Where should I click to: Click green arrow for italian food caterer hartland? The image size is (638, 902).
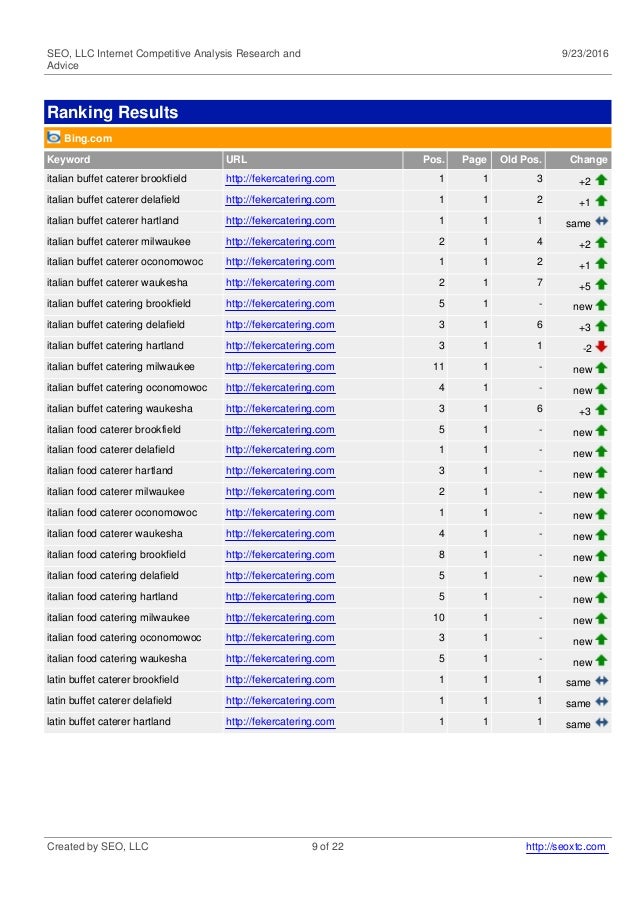click(601, 472)
